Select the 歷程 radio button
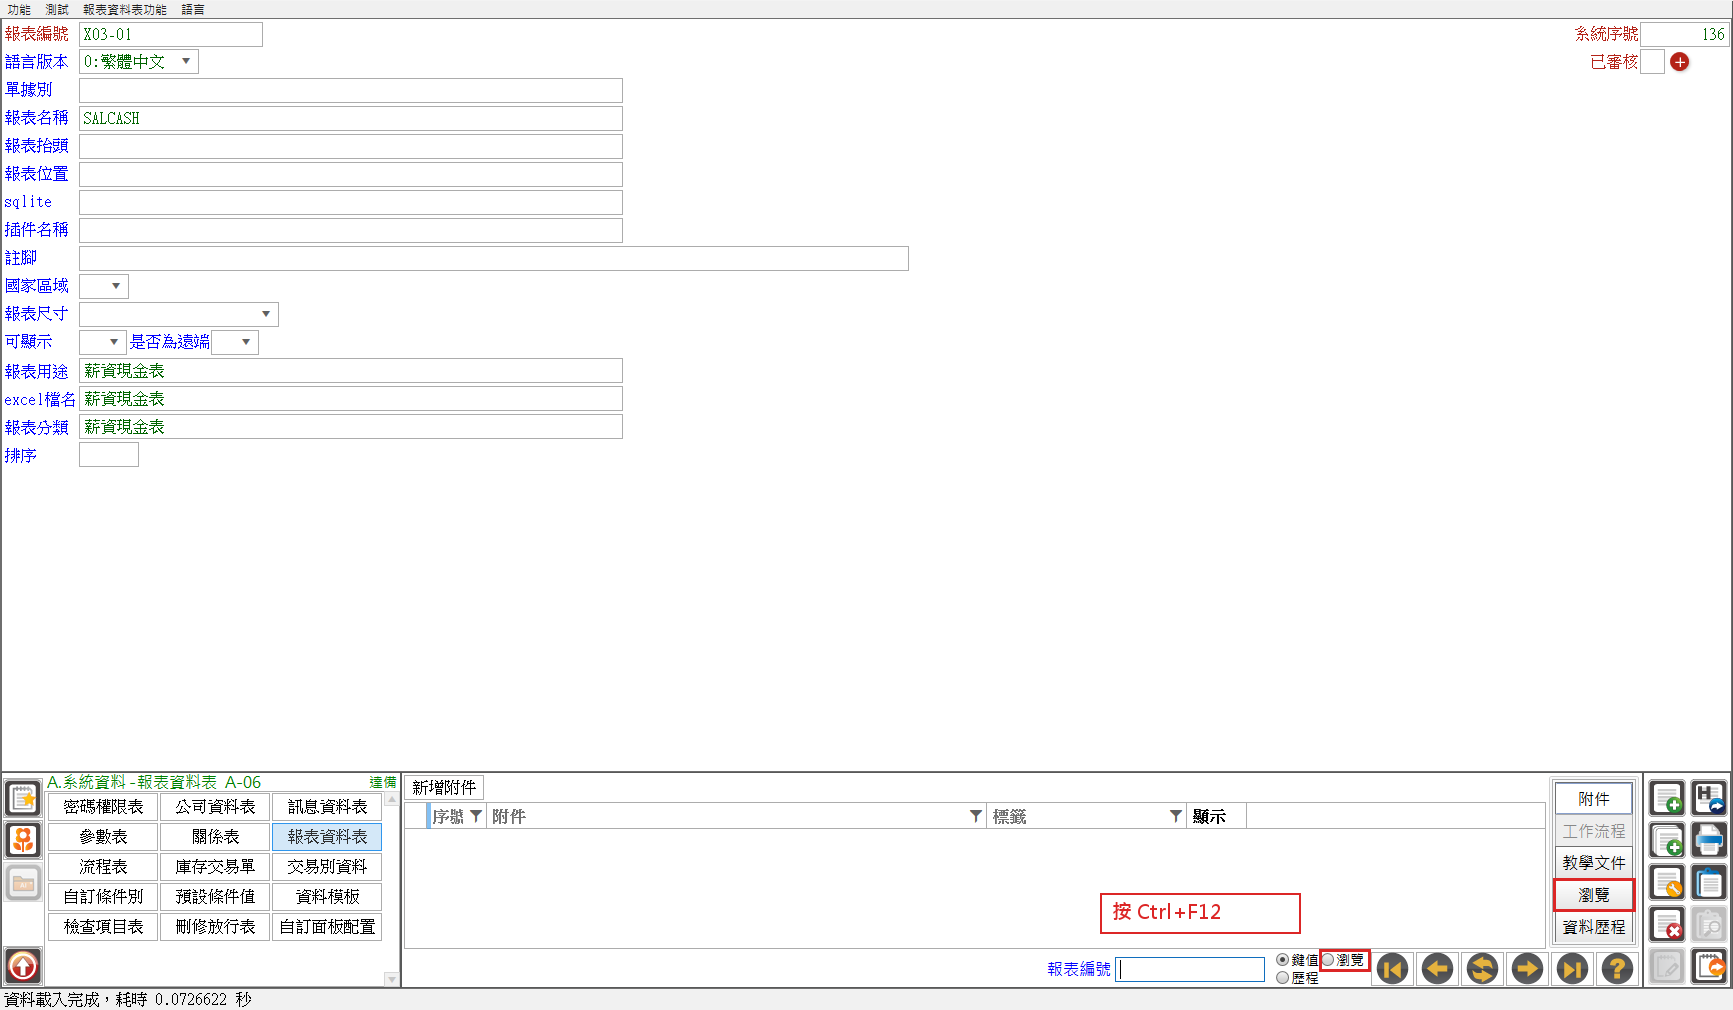 [1283, 978]
